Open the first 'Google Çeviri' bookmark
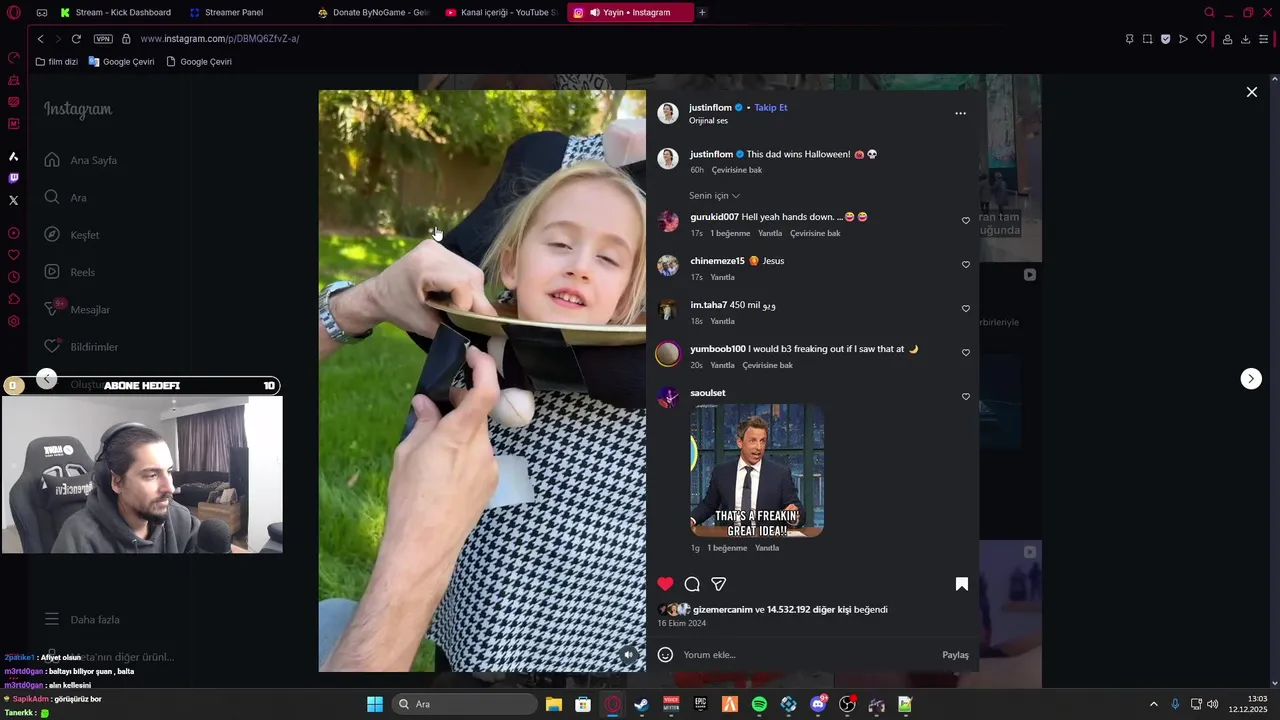Image resolution: width=1280 pixels, height=720 pixels. click(x=121, y=62)
